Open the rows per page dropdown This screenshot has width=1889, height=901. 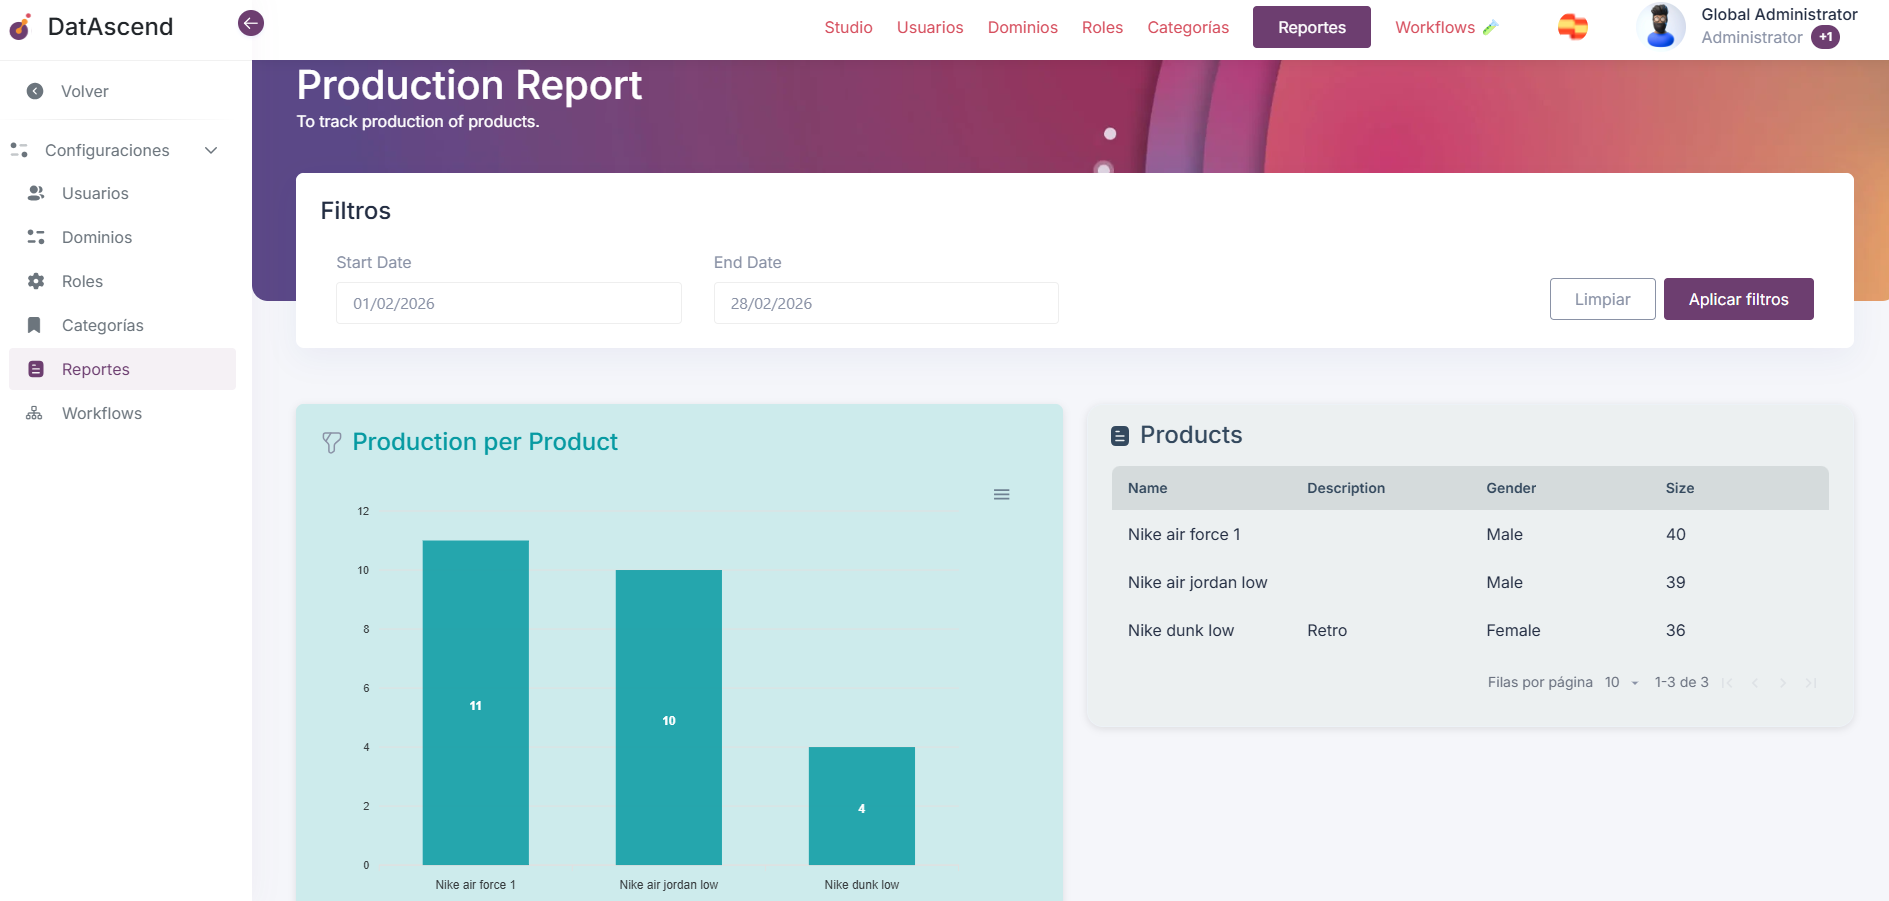[1621, 683]
